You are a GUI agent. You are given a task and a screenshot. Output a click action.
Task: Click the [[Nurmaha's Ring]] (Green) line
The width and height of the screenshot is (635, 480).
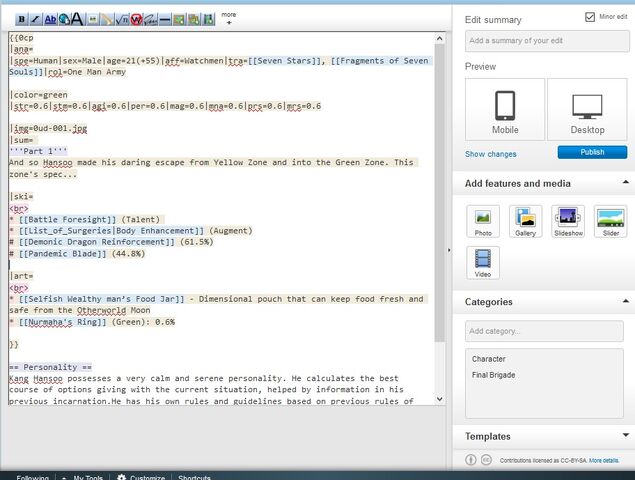[92, 322]
